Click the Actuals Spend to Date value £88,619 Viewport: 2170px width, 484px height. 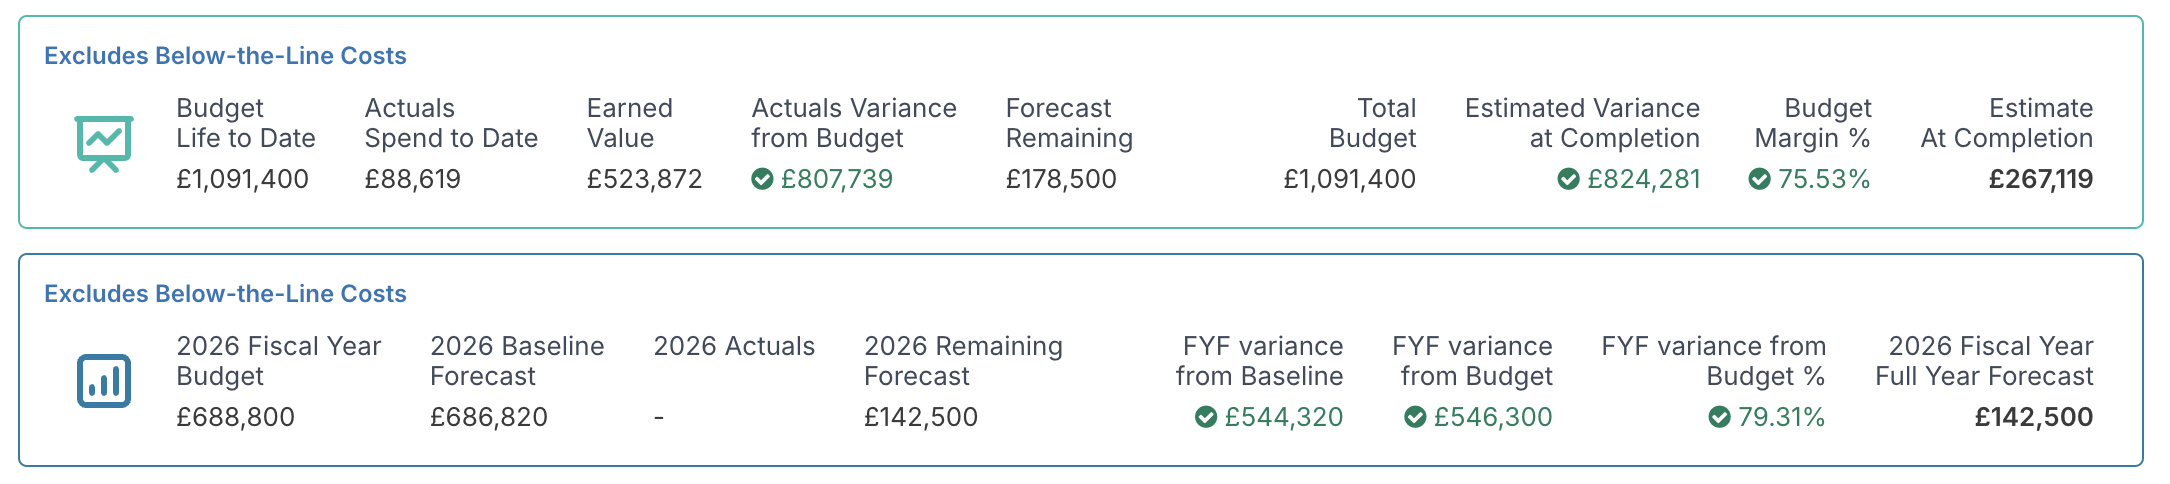point(412,179)
